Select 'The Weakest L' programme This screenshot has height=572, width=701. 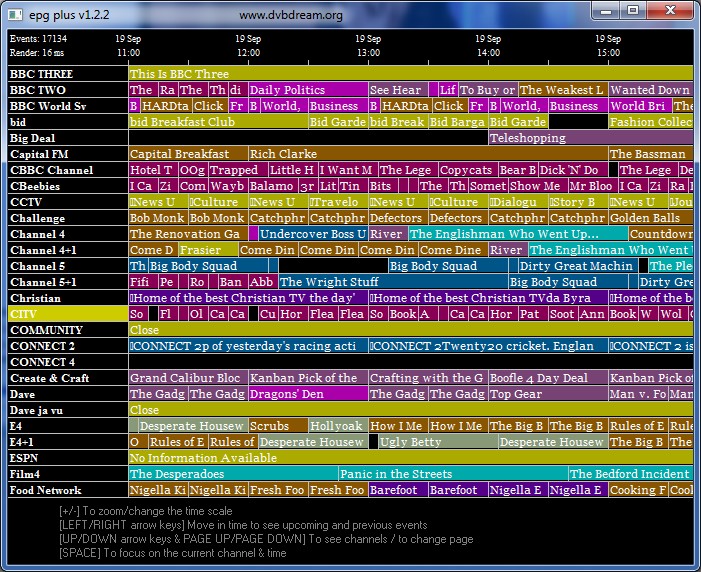tap(563, 90)
